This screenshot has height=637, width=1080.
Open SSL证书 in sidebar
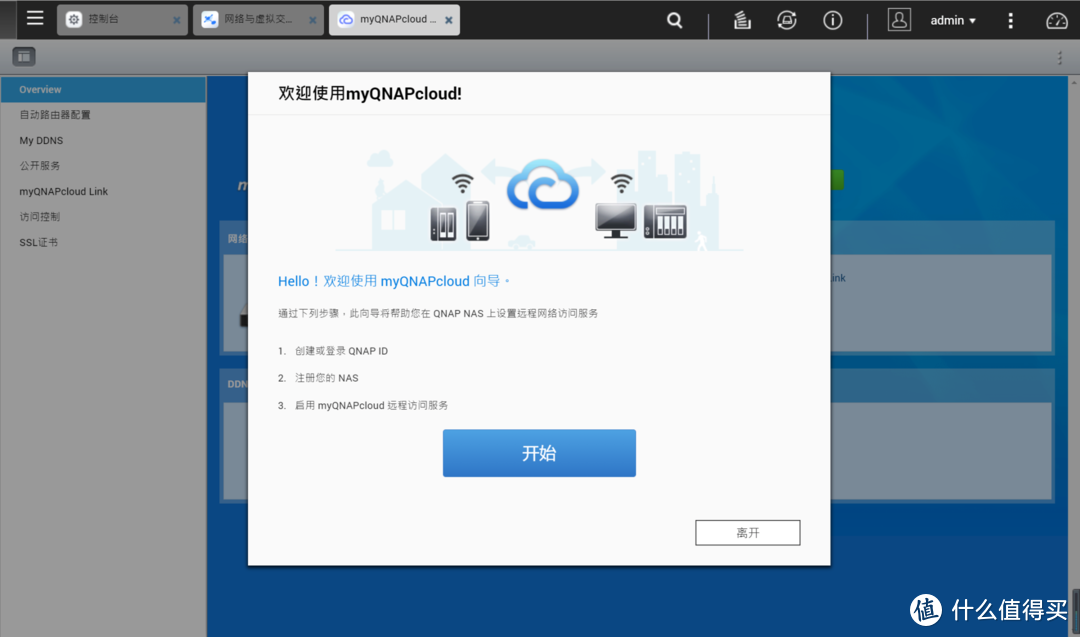pos(103,242)
